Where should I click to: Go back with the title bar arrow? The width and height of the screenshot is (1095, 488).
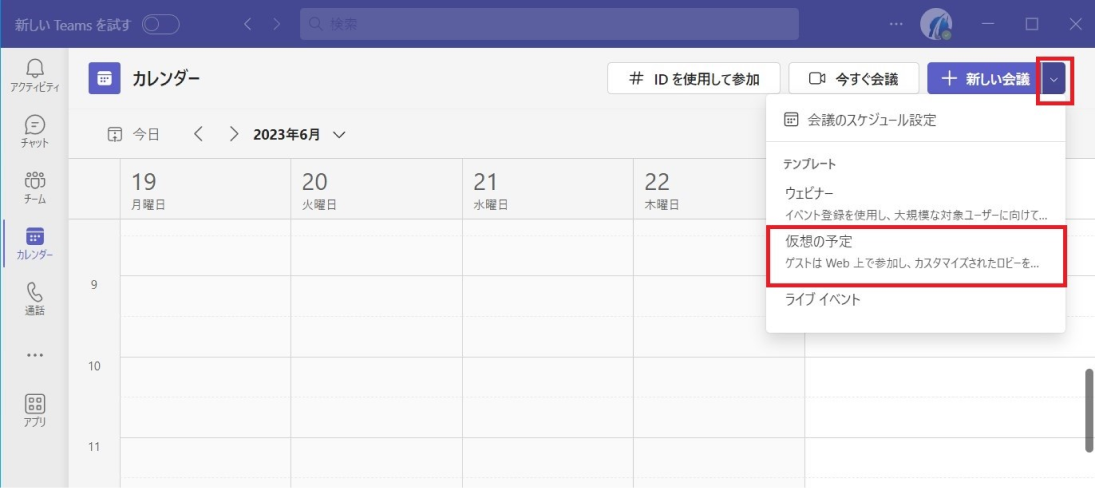click(x=247, y=24)
